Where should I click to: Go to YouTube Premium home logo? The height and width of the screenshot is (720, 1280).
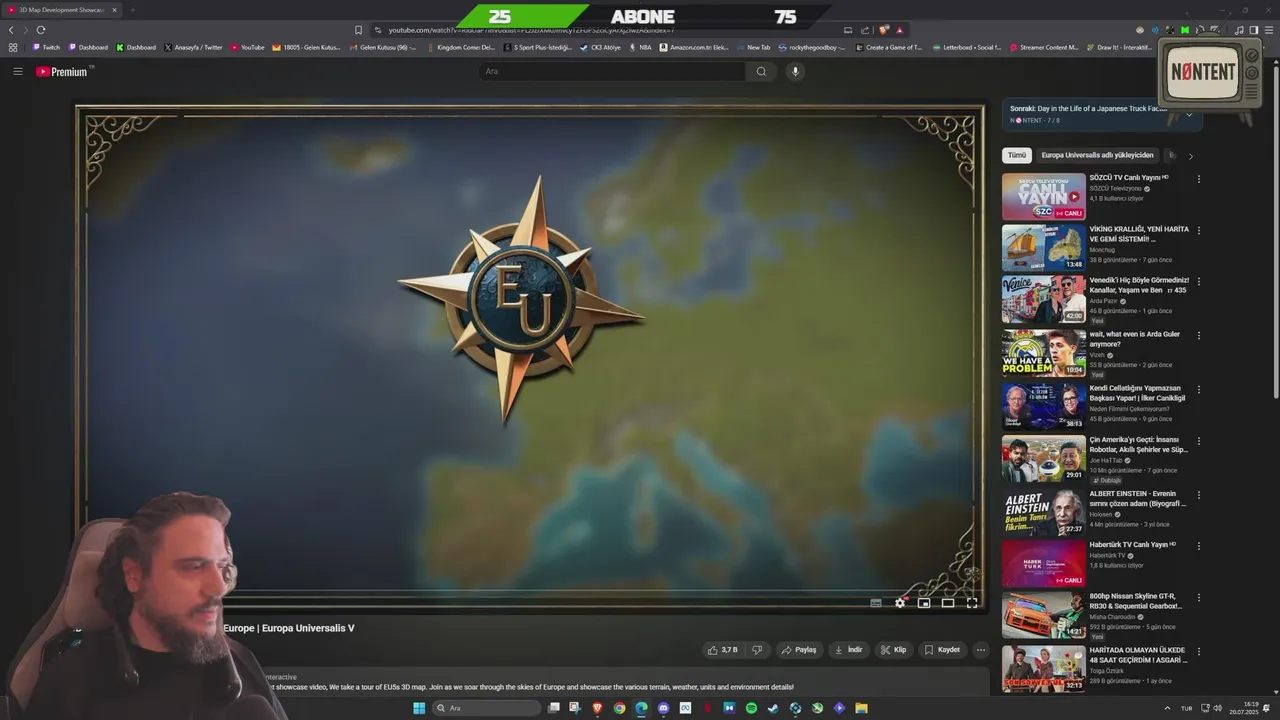pyautogui.click(x=64, y=72)
